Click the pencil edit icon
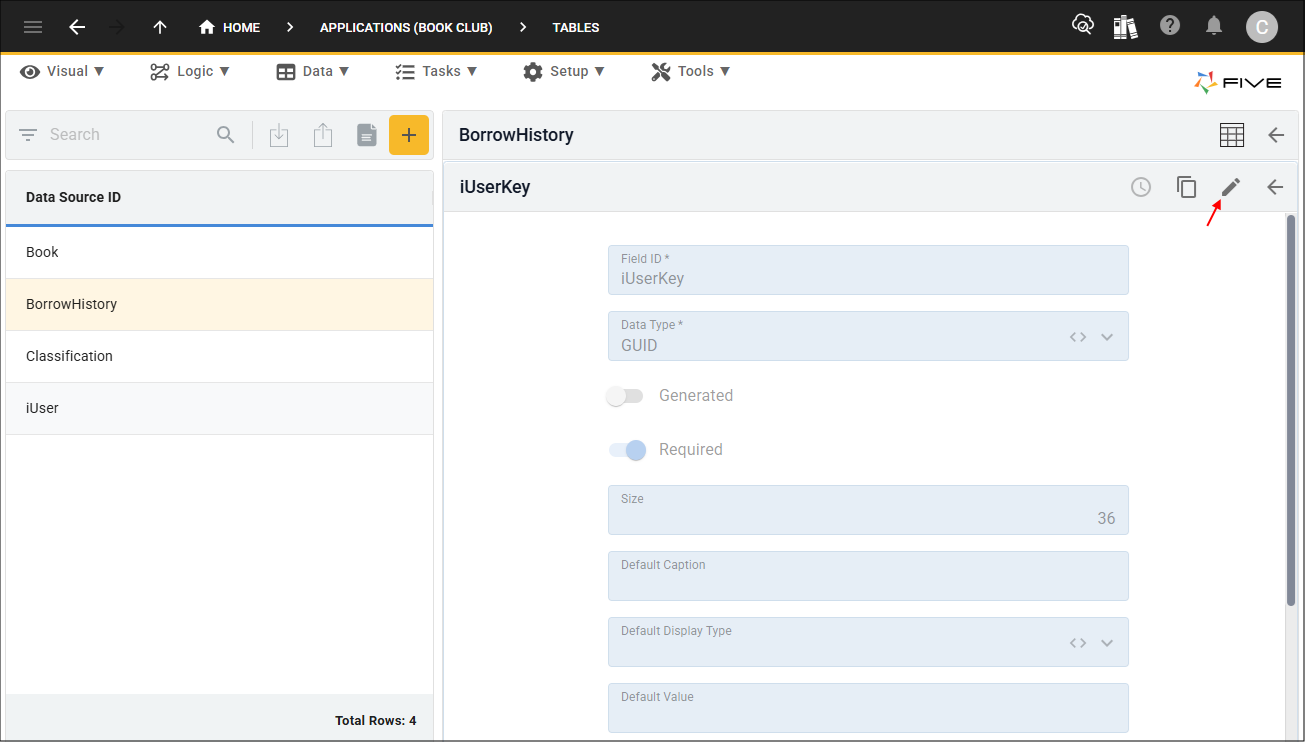Image resolution: width=1305 pixels, height=742 pixels. tap(1231, 187)
